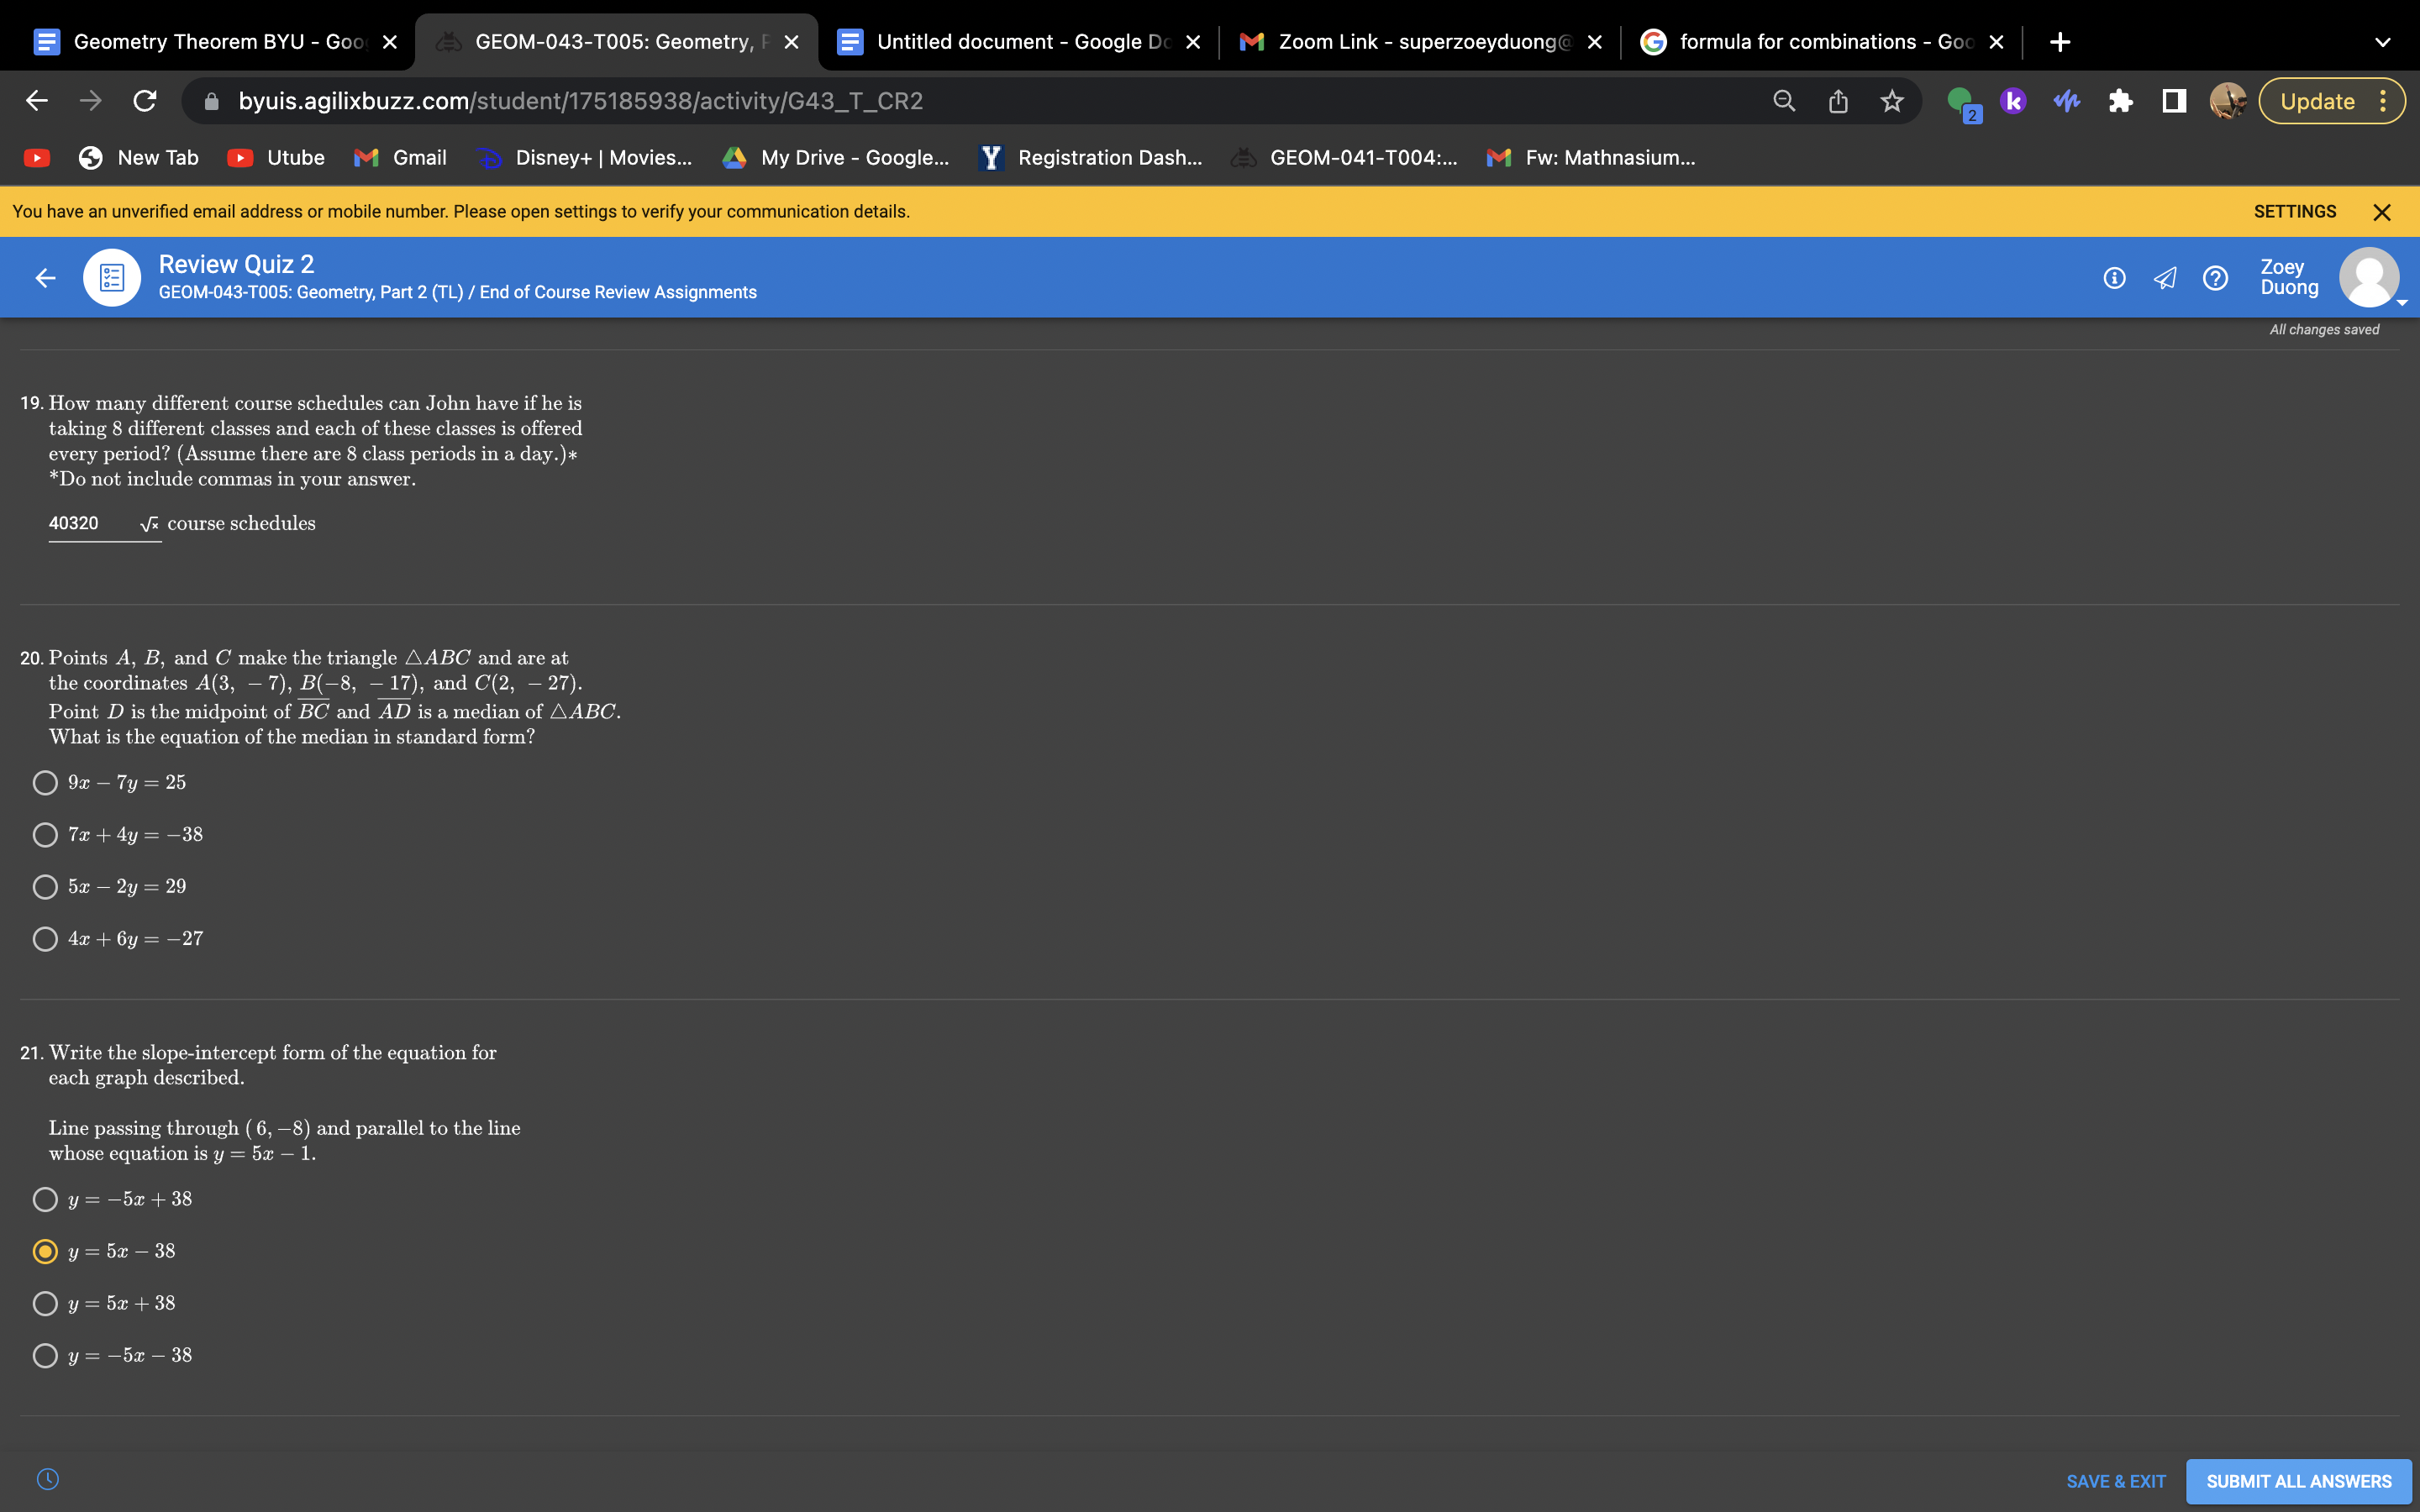Select the answer 5x − 2y = 29
Image resolution: width=2420 pixels, height=1512 pixels.
(x=45, y=887)
